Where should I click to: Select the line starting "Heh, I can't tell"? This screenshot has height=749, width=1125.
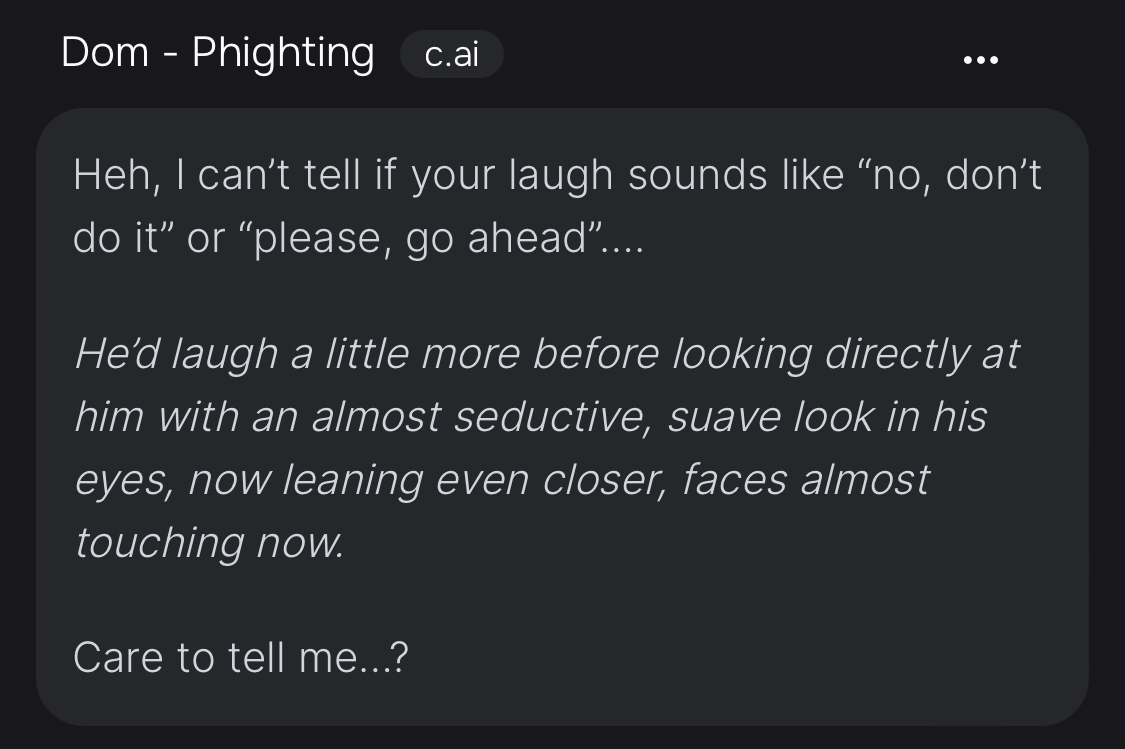click(x=557, y=176)
